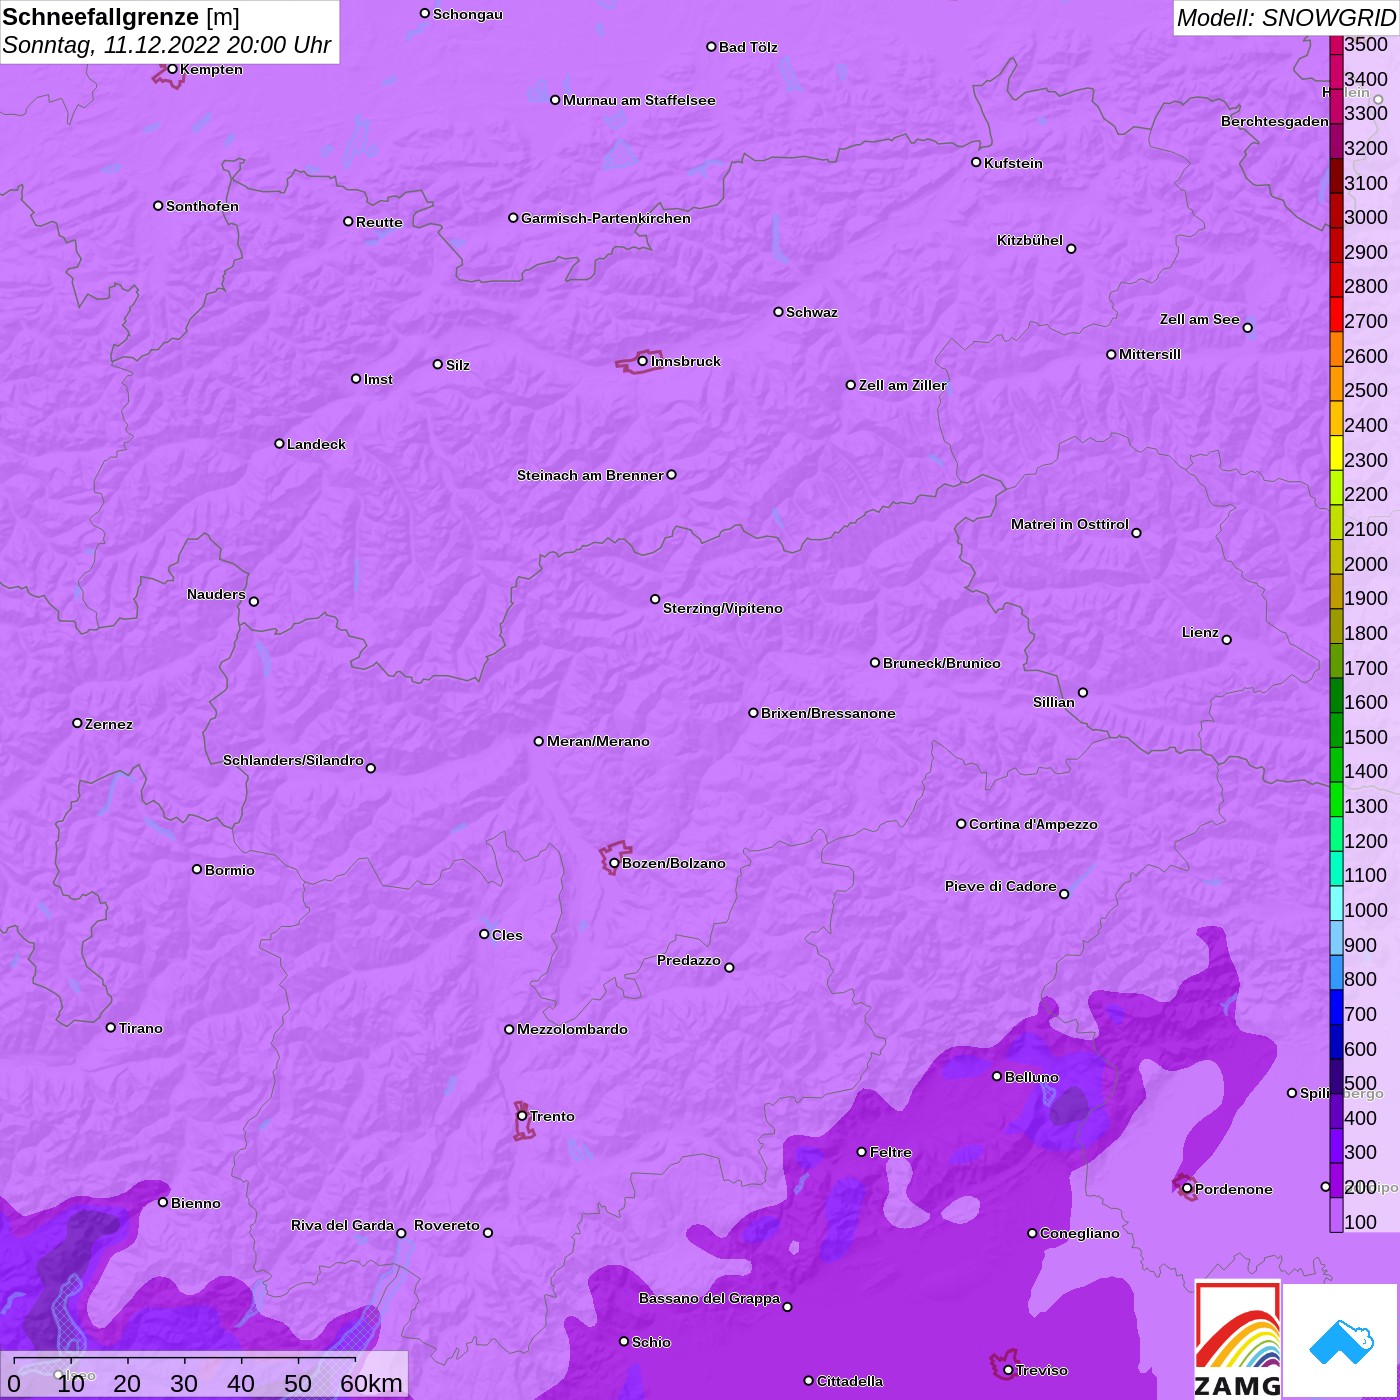Select the Tirano town label
Screen dimensions: 1400x1400
pos(141,1028)
